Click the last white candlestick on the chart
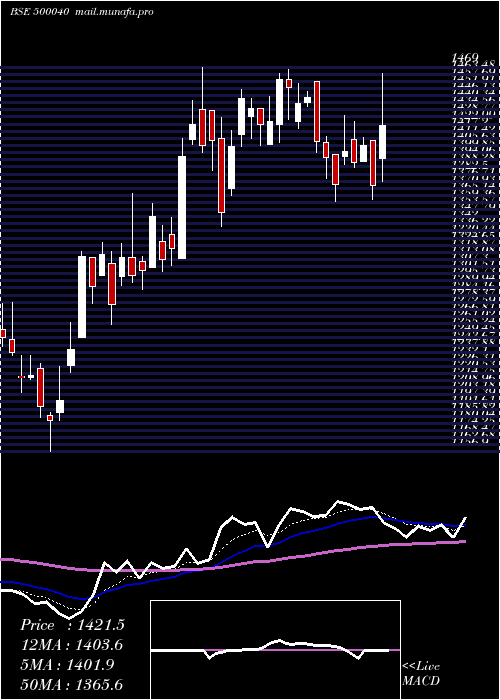This screenshot has height=700, width=500. point(383,142)
